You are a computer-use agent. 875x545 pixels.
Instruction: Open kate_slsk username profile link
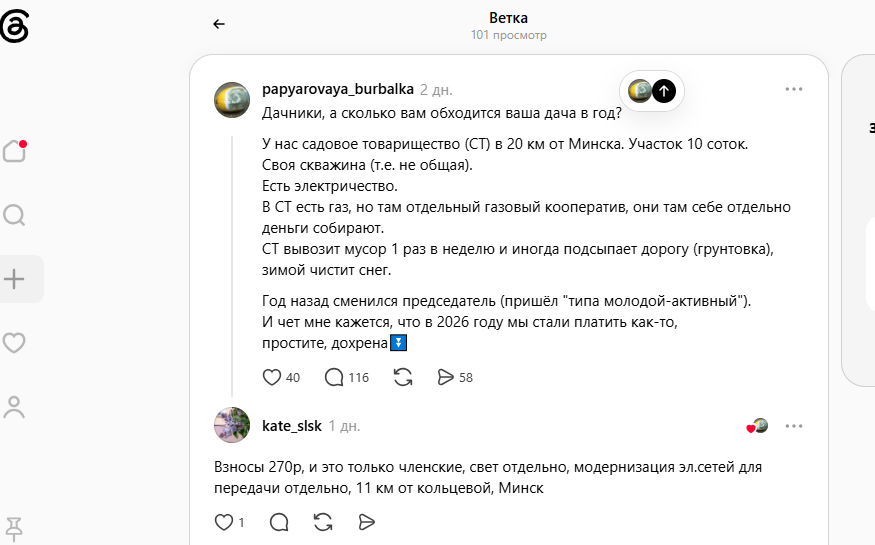pos(292,426)
